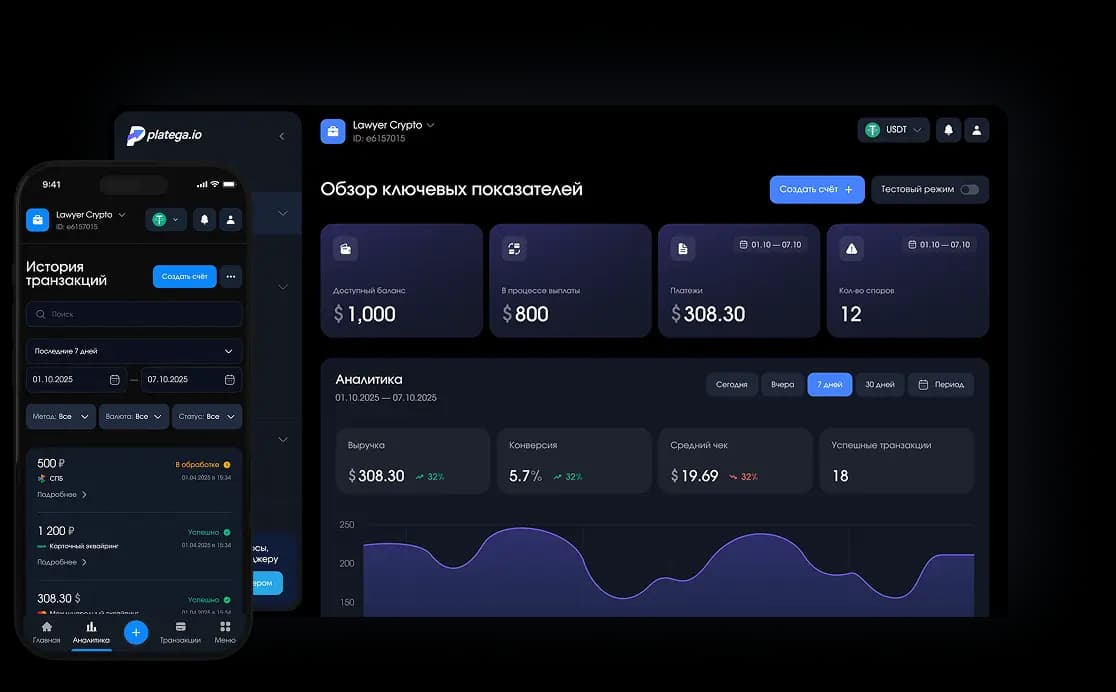The height and width of the screenshot is (692, 1116).
Task: Tap the blue plus floating action button
Action: click(x=135, y=632)
